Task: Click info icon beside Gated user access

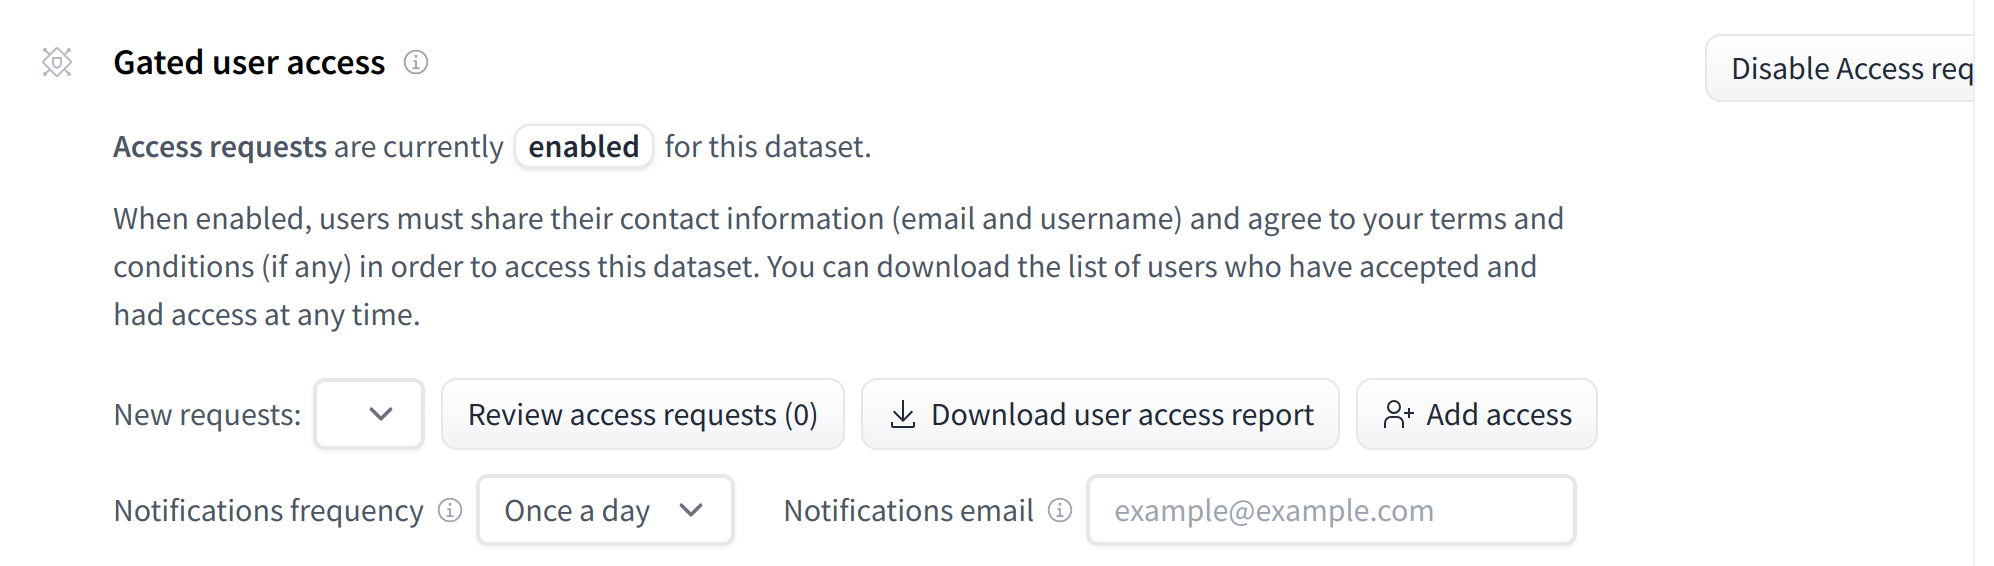Action: coord(416,62)
